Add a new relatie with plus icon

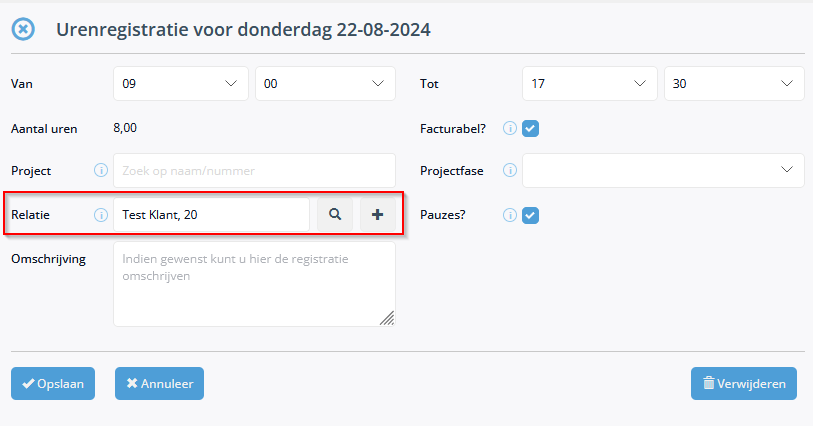377,215
